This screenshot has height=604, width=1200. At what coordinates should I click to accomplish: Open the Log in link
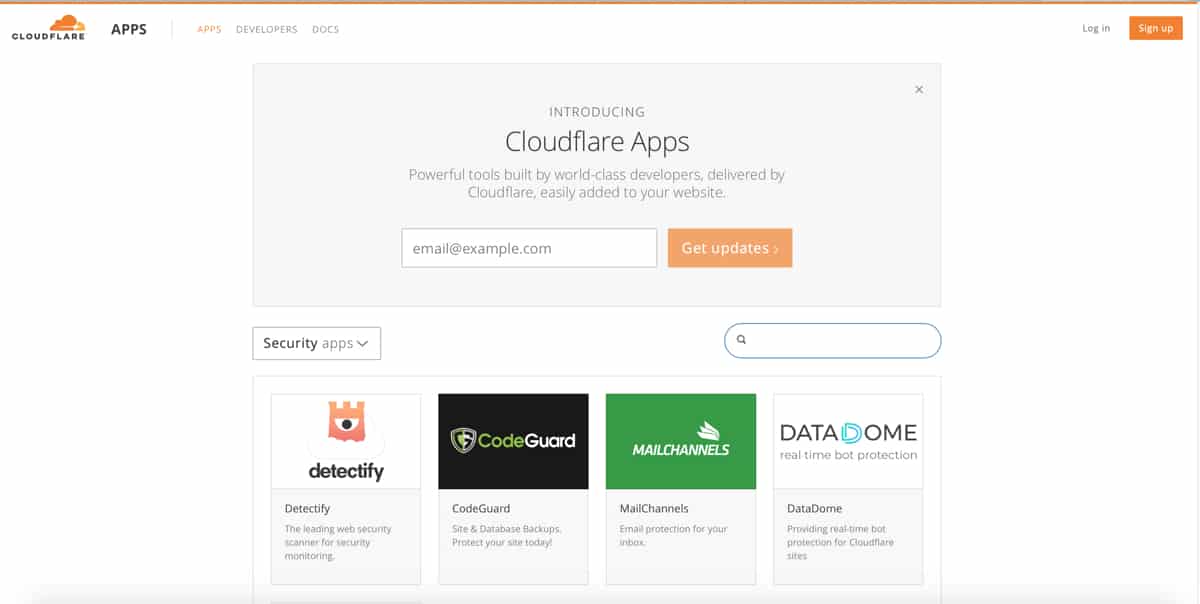click(x=1095, y=28)
